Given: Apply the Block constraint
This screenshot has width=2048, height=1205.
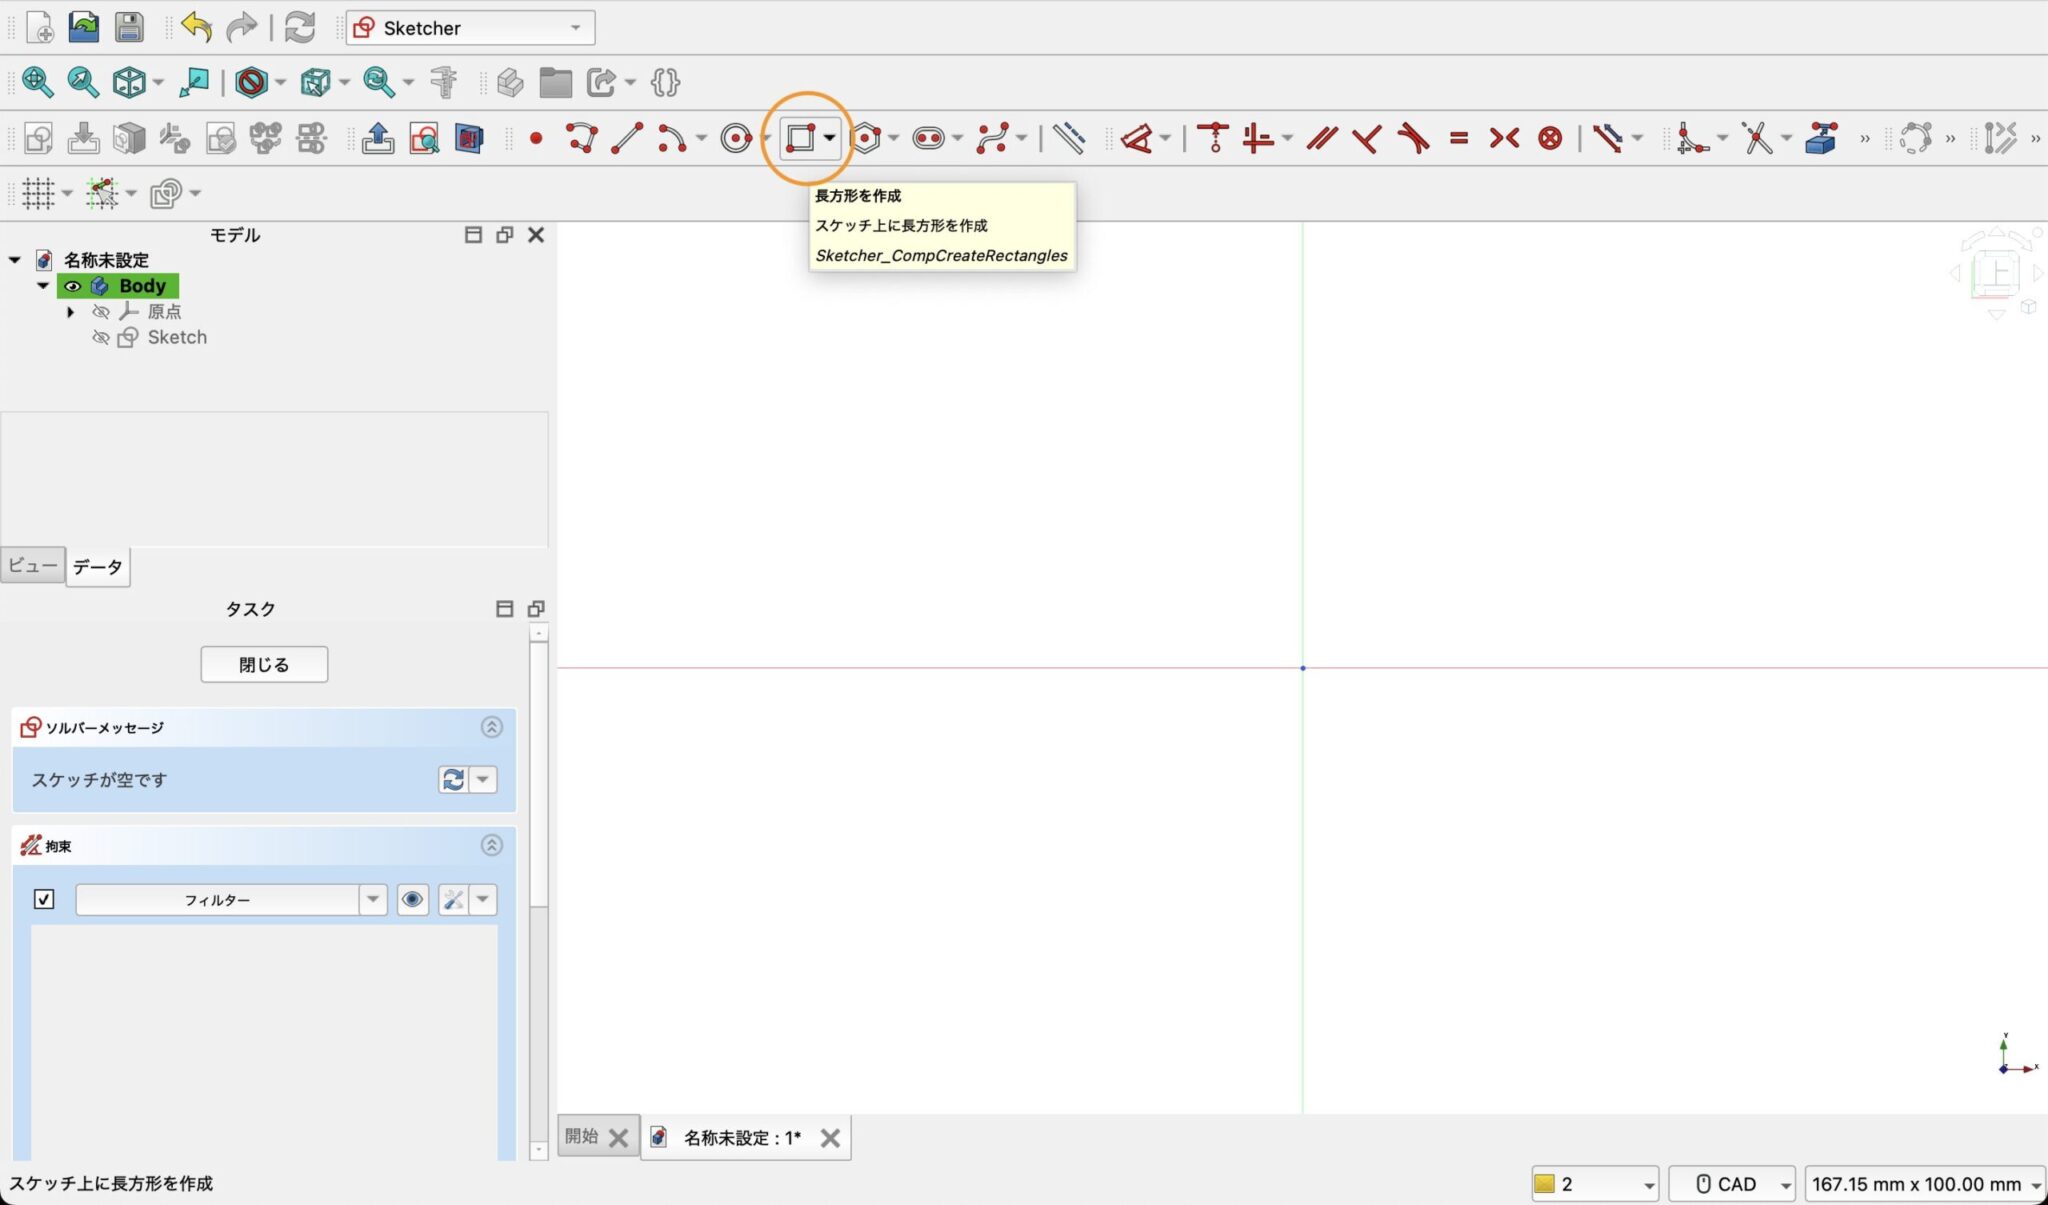Looking at the screenshot, I should click(1550, 138).
